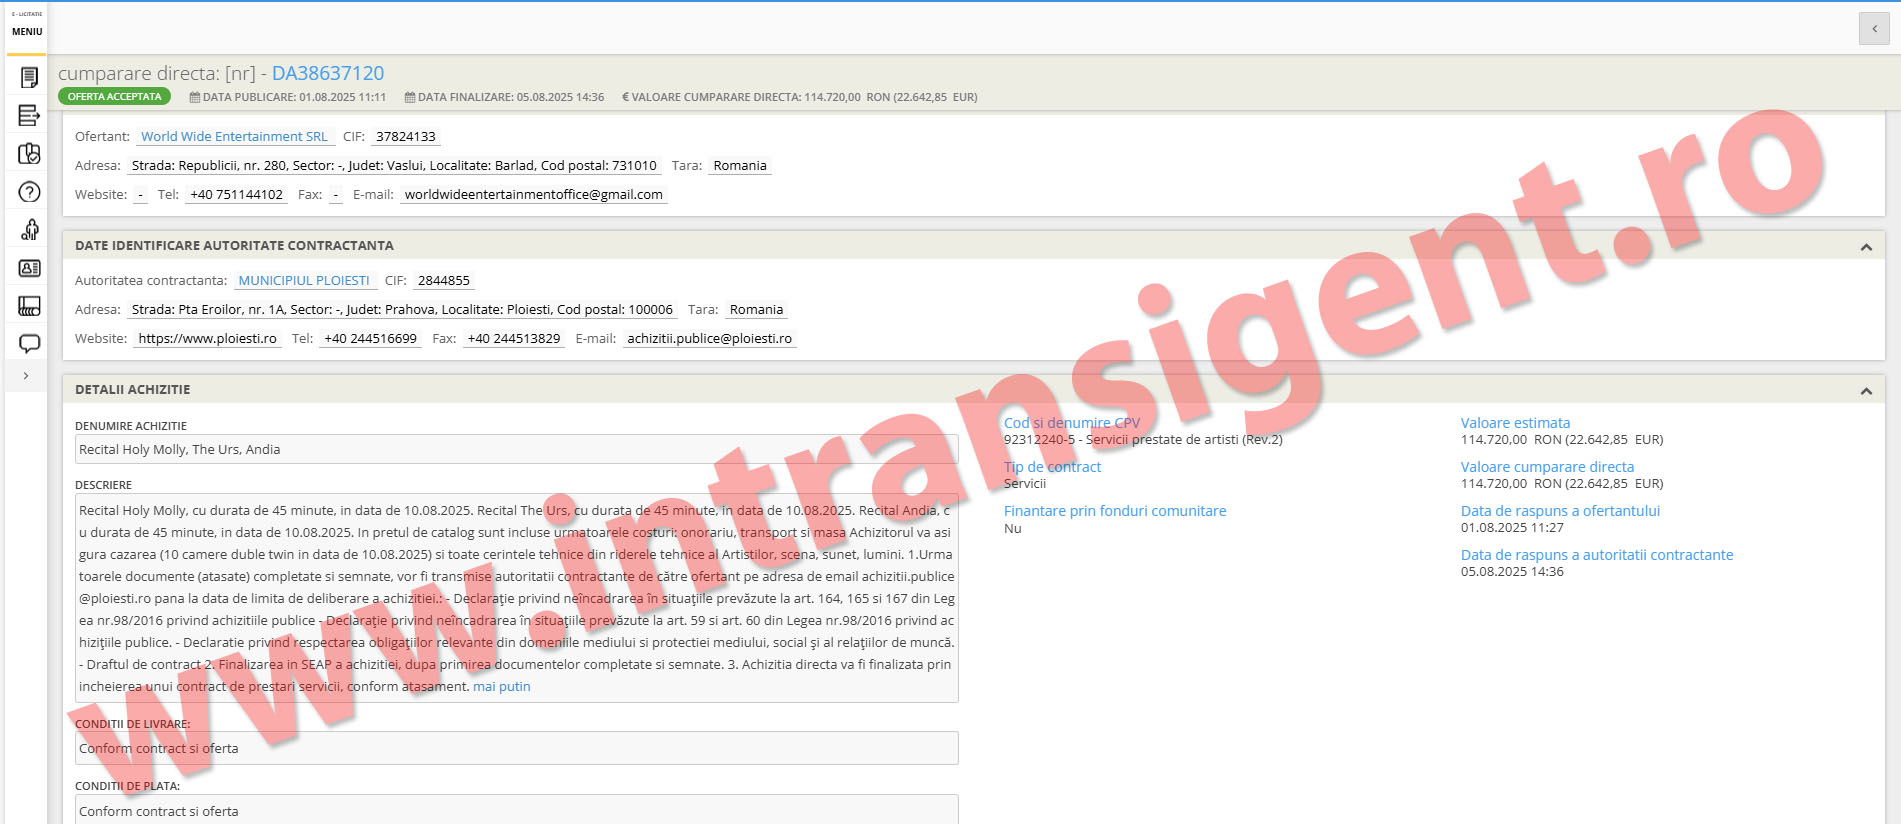The width and height of the screenshot is (1901, 824).
Task: Expand the sidebar with the arrow chevron
Action: click(x=26, y=376)
